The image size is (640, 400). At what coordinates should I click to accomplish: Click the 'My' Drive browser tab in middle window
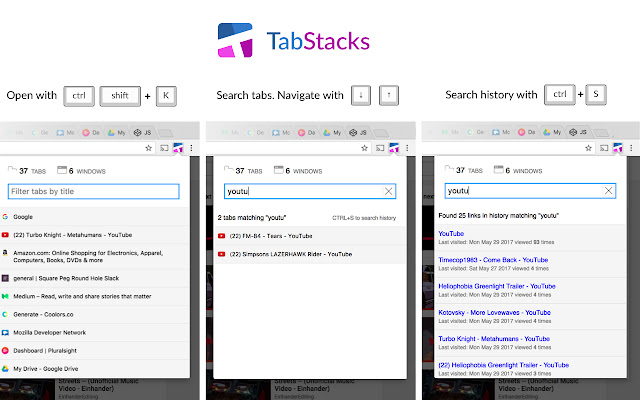point(332,133)
